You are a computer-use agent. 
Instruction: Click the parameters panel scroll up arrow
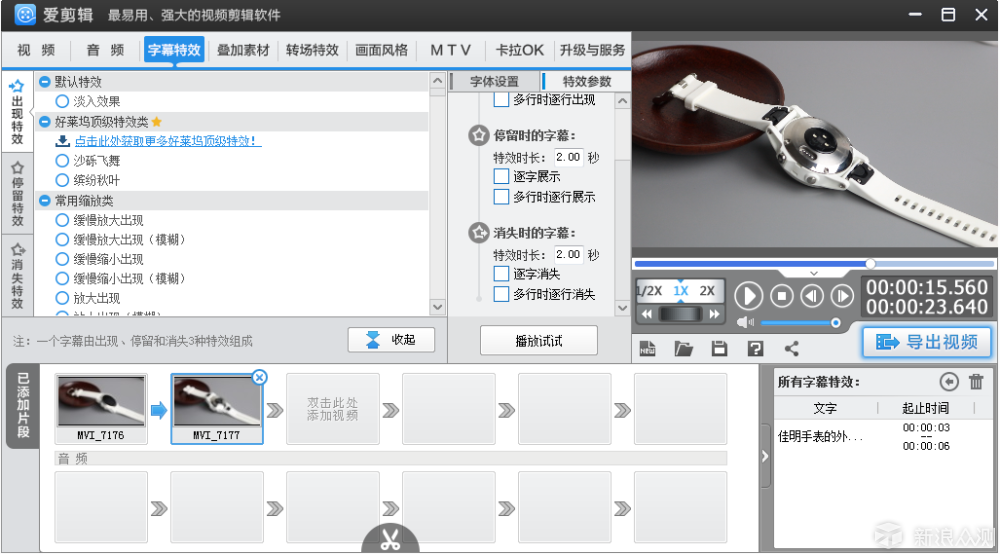point(622,101)
